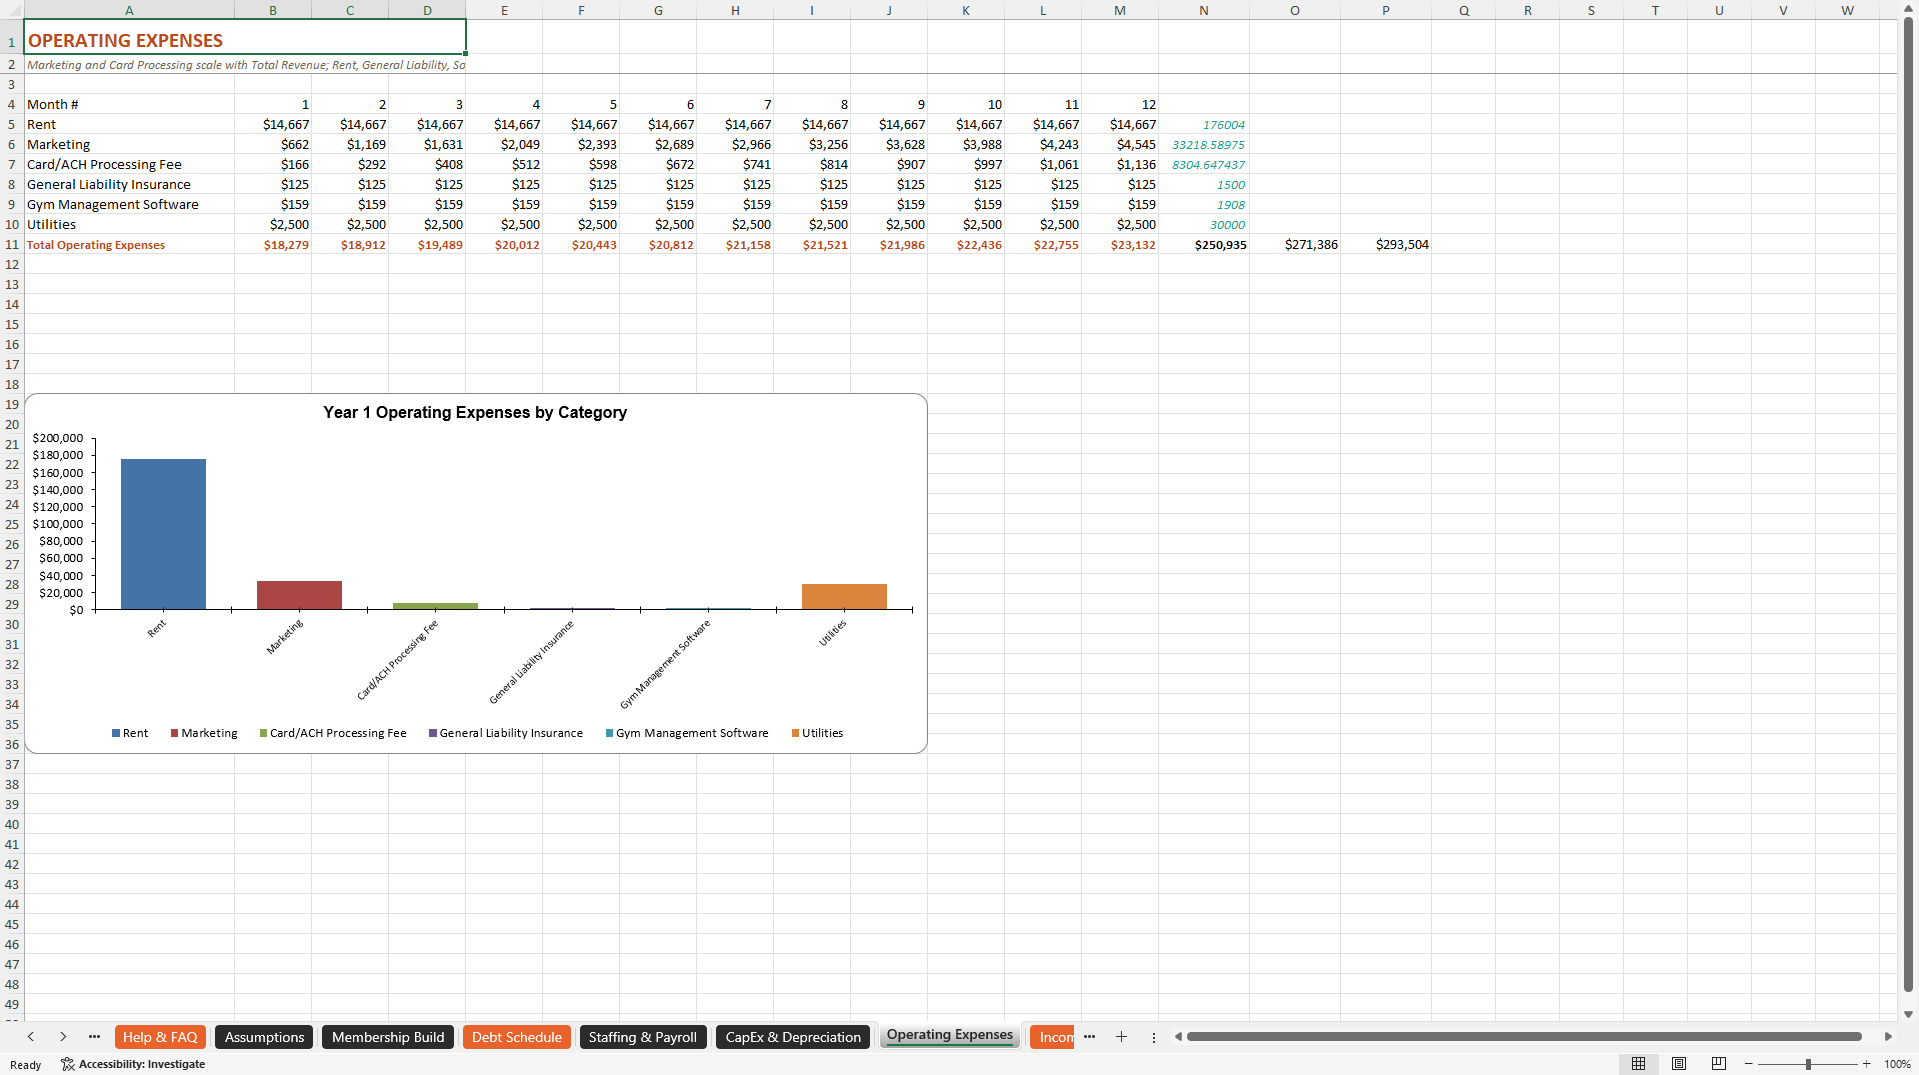Select the 8304.647437 cell
Screen dimensions: 1919x1075
point(1204,165)
